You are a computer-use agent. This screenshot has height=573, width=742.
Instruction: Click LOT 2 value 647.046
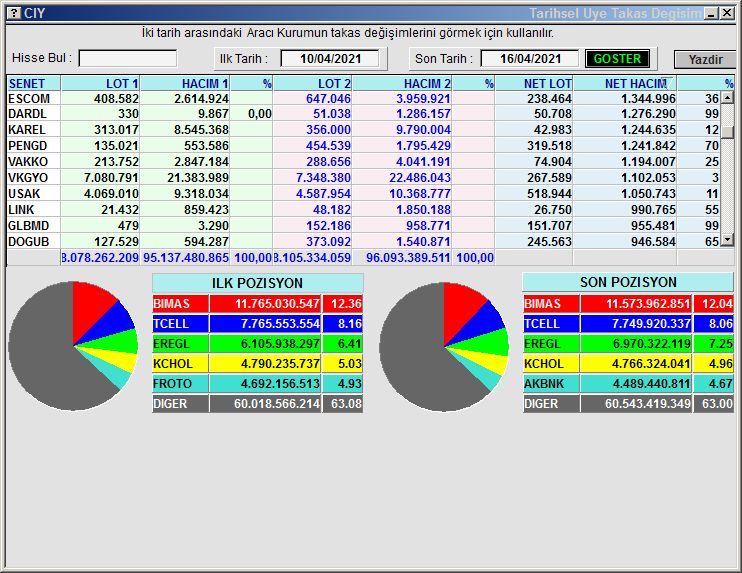click(x=328, y=98)
